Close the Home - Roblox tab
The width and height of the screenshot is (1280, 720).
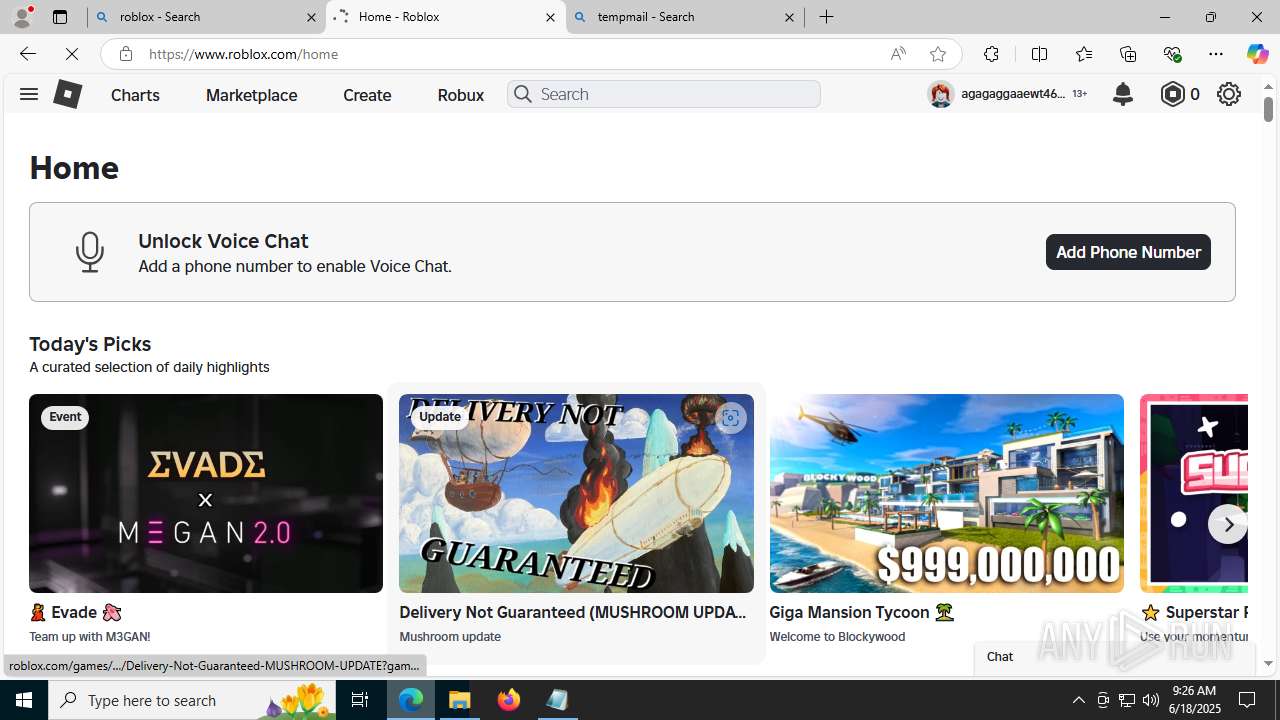(x=550, y=17)
